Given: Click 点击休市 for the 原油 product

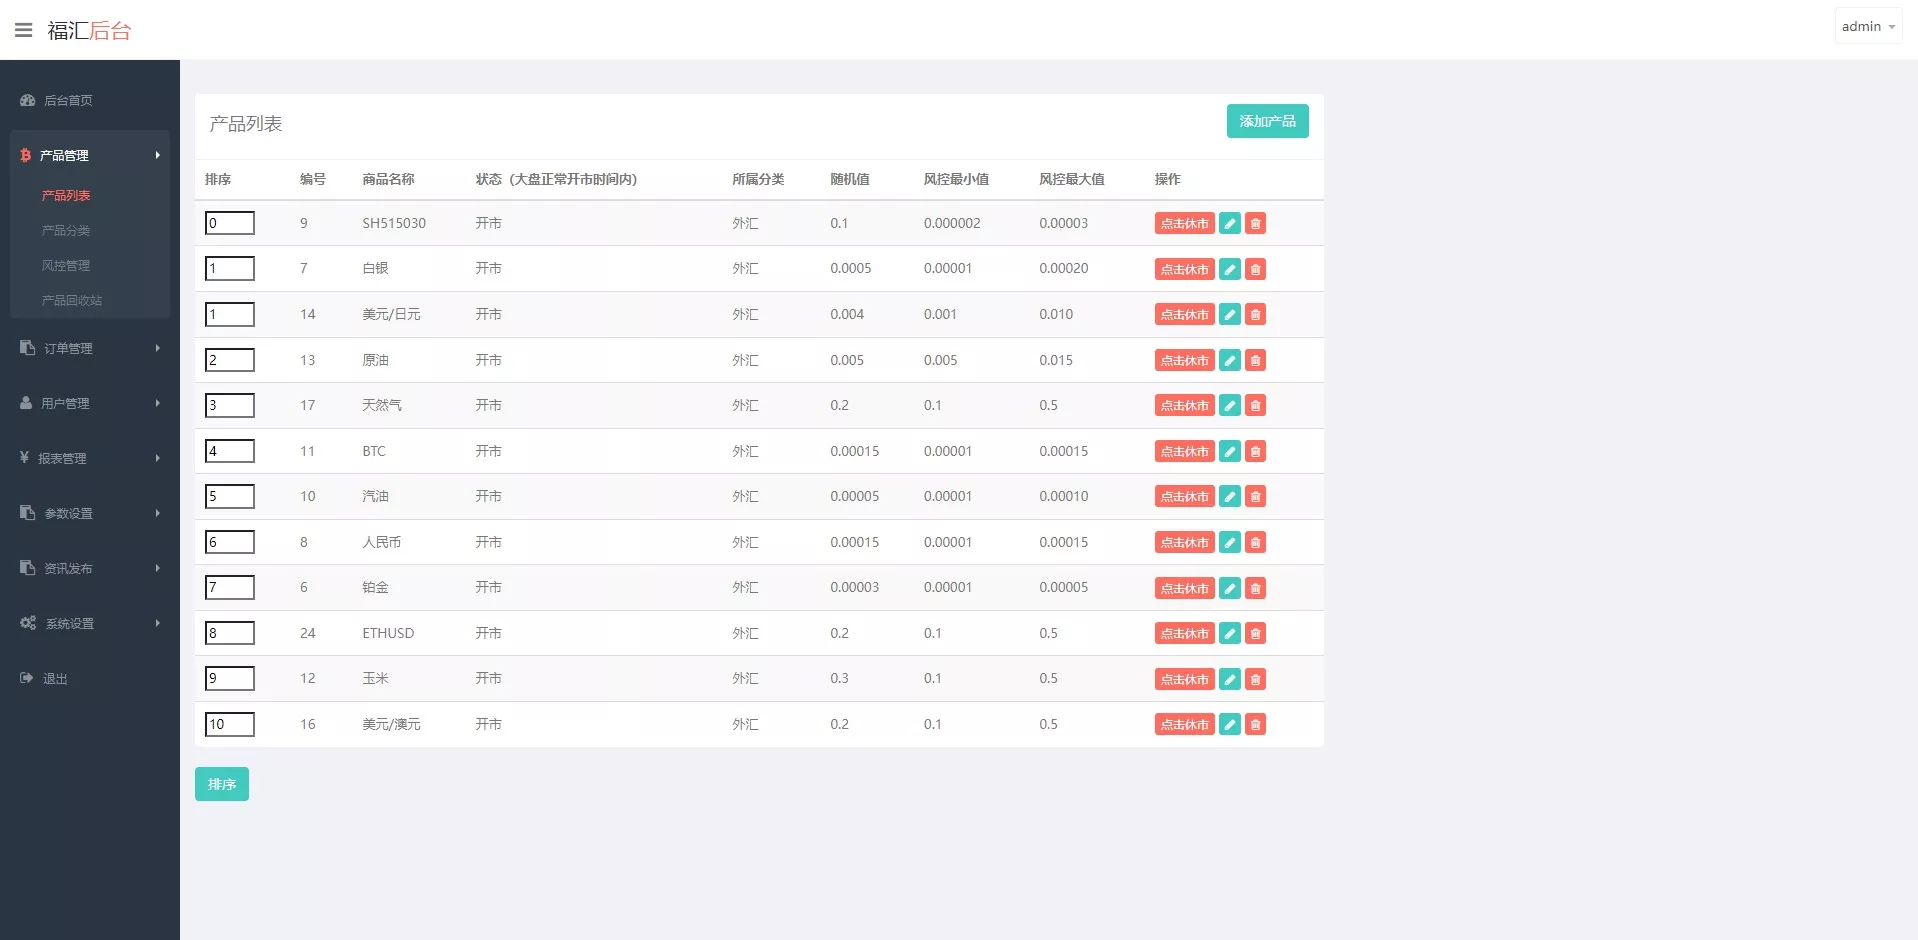Looking at the screenshot, I should coord(1184,360).
